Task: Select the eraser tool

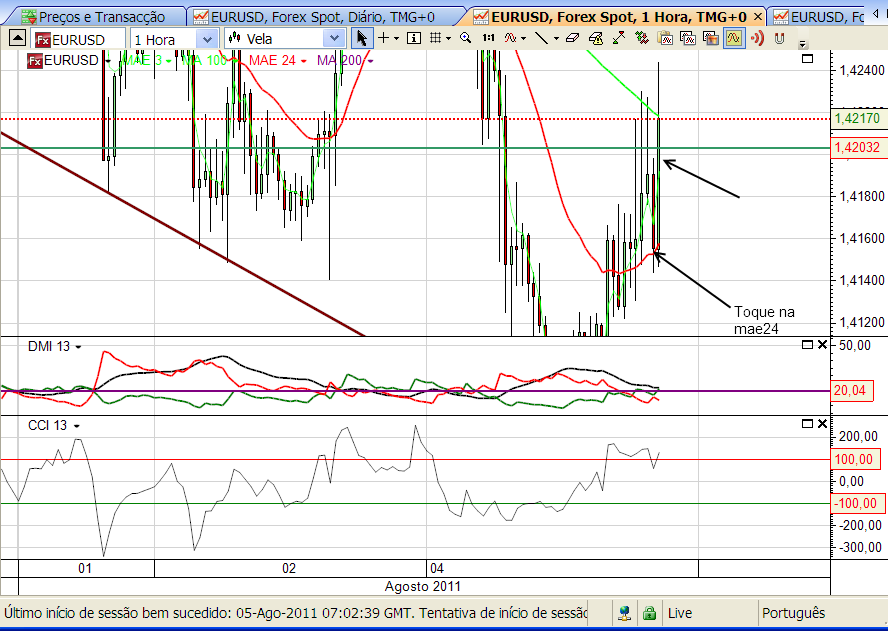Action: coord(573,39)
